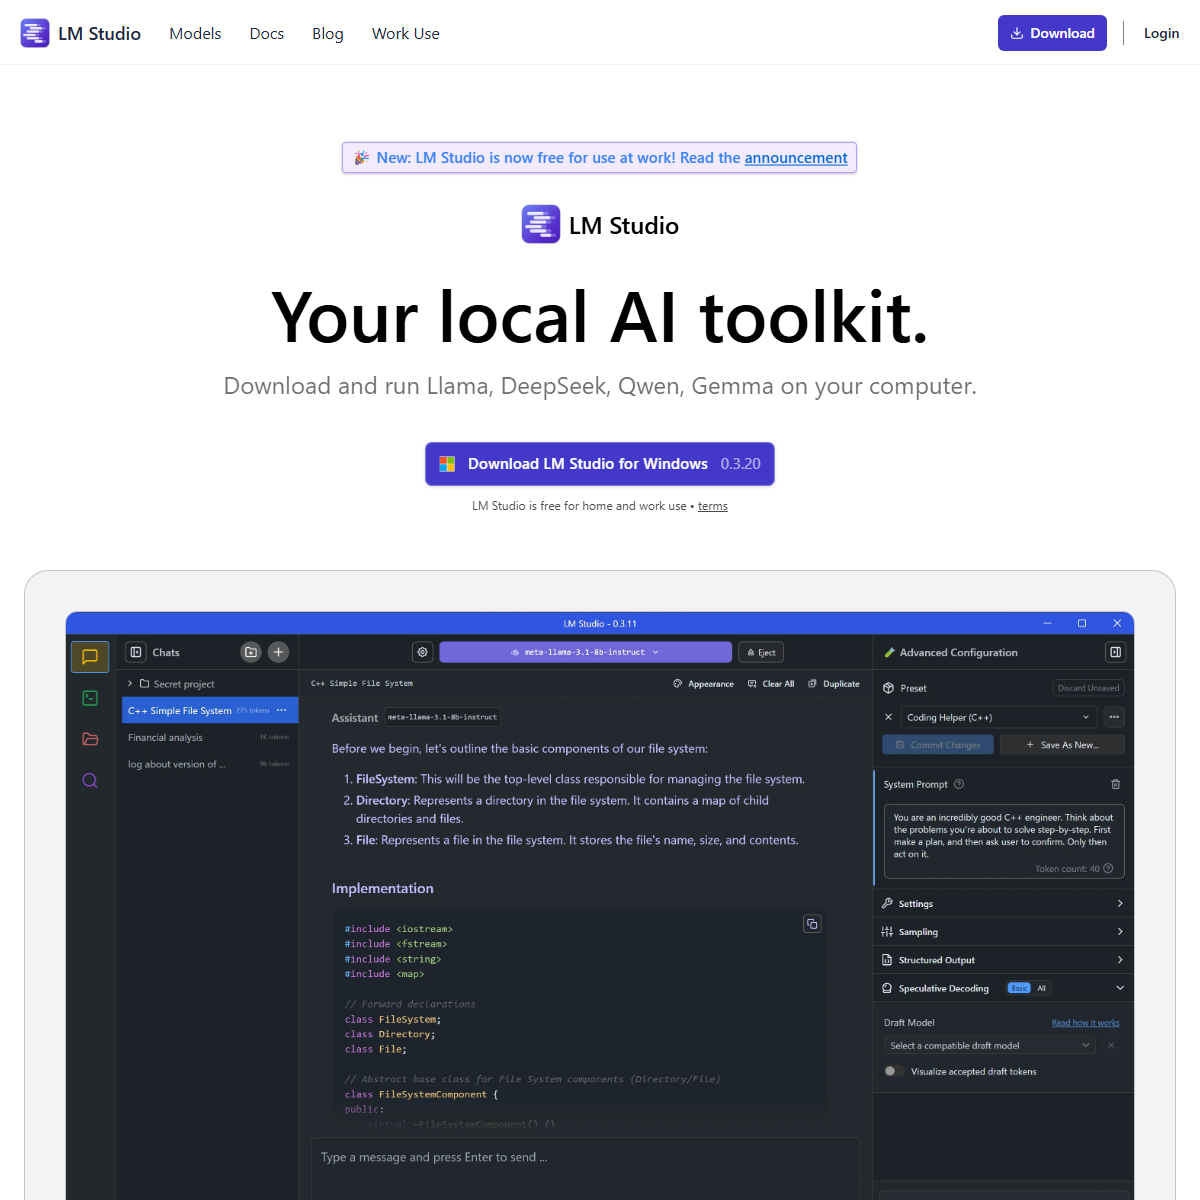
Task: Toggle the Chats panel layout icon
Action: point(136,652)
